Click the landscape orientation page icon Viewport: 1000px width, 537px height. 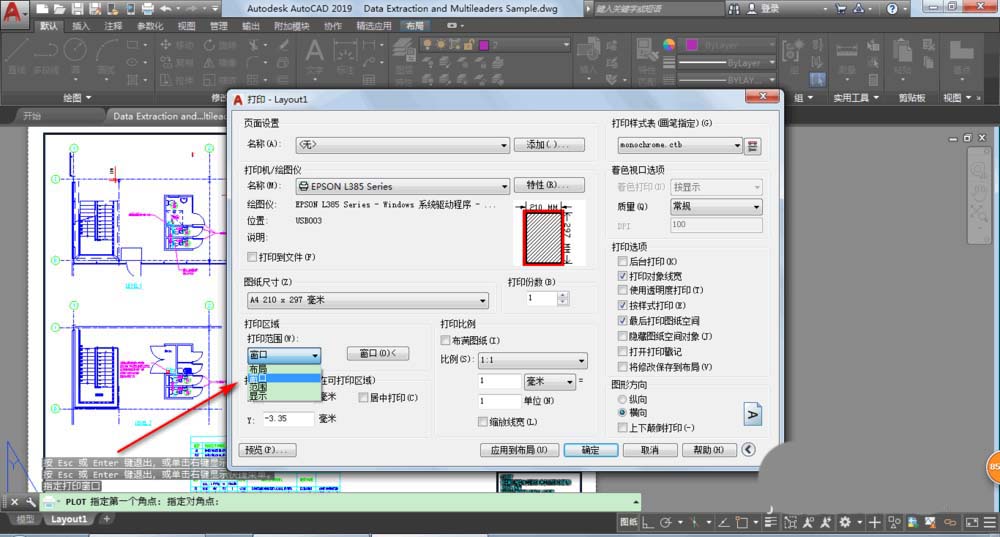(753, 413)
